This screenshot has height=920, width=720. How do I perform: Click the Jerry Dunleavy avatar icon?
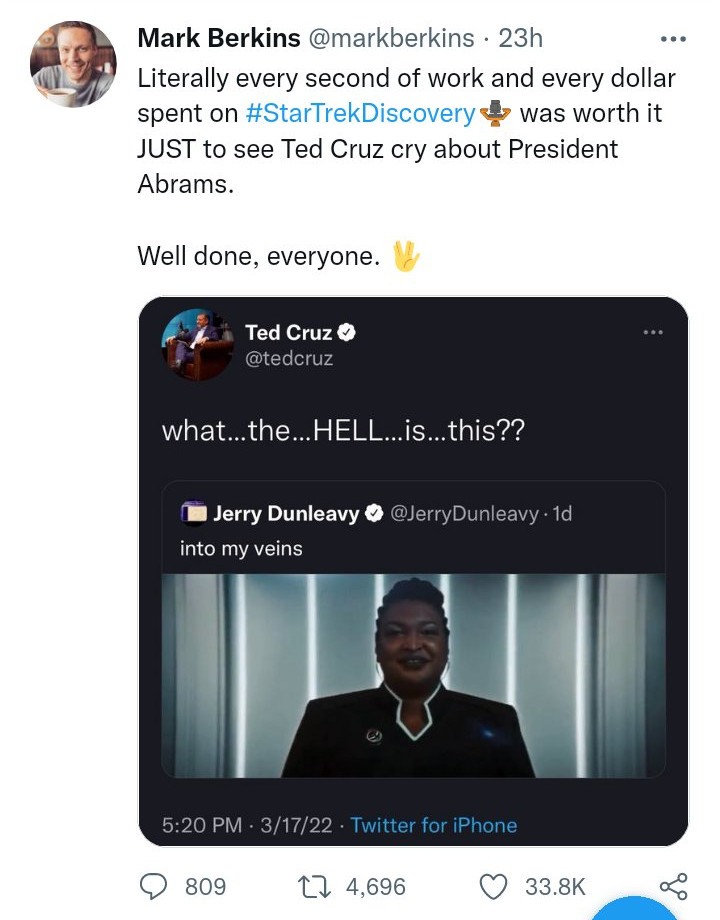(x=193, y=514)
